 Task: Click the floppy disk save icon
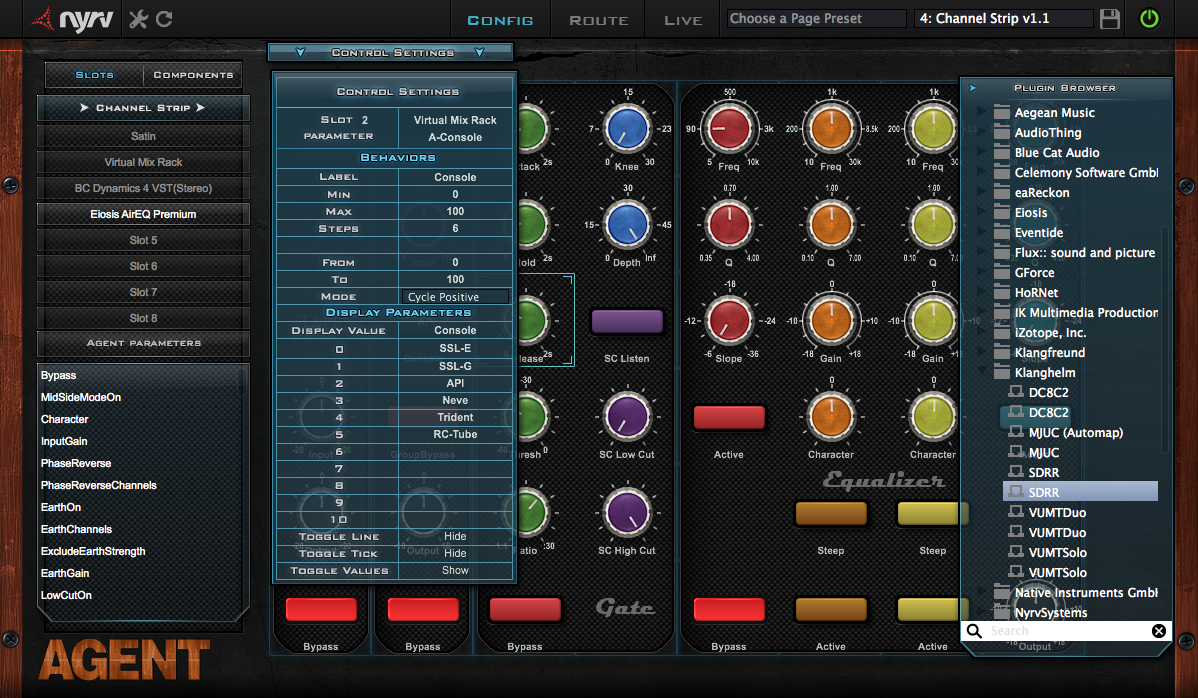point(1109,19)
